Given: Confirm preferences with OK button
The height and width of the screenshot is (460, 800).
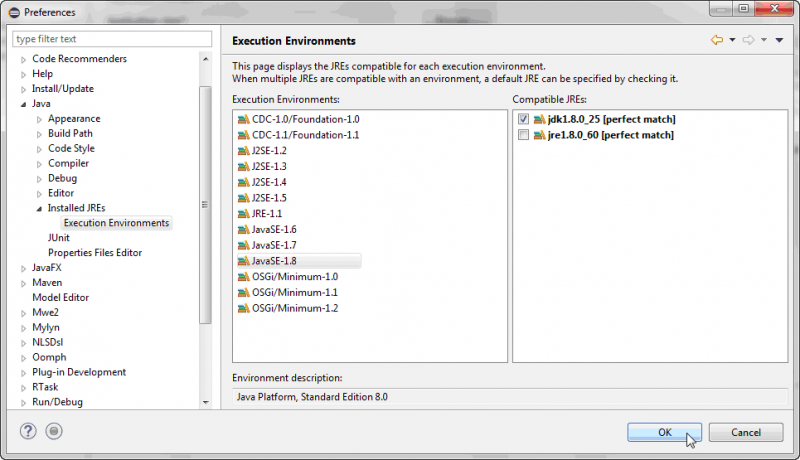Looking at the screenshot, I should (x=664, y=432).
